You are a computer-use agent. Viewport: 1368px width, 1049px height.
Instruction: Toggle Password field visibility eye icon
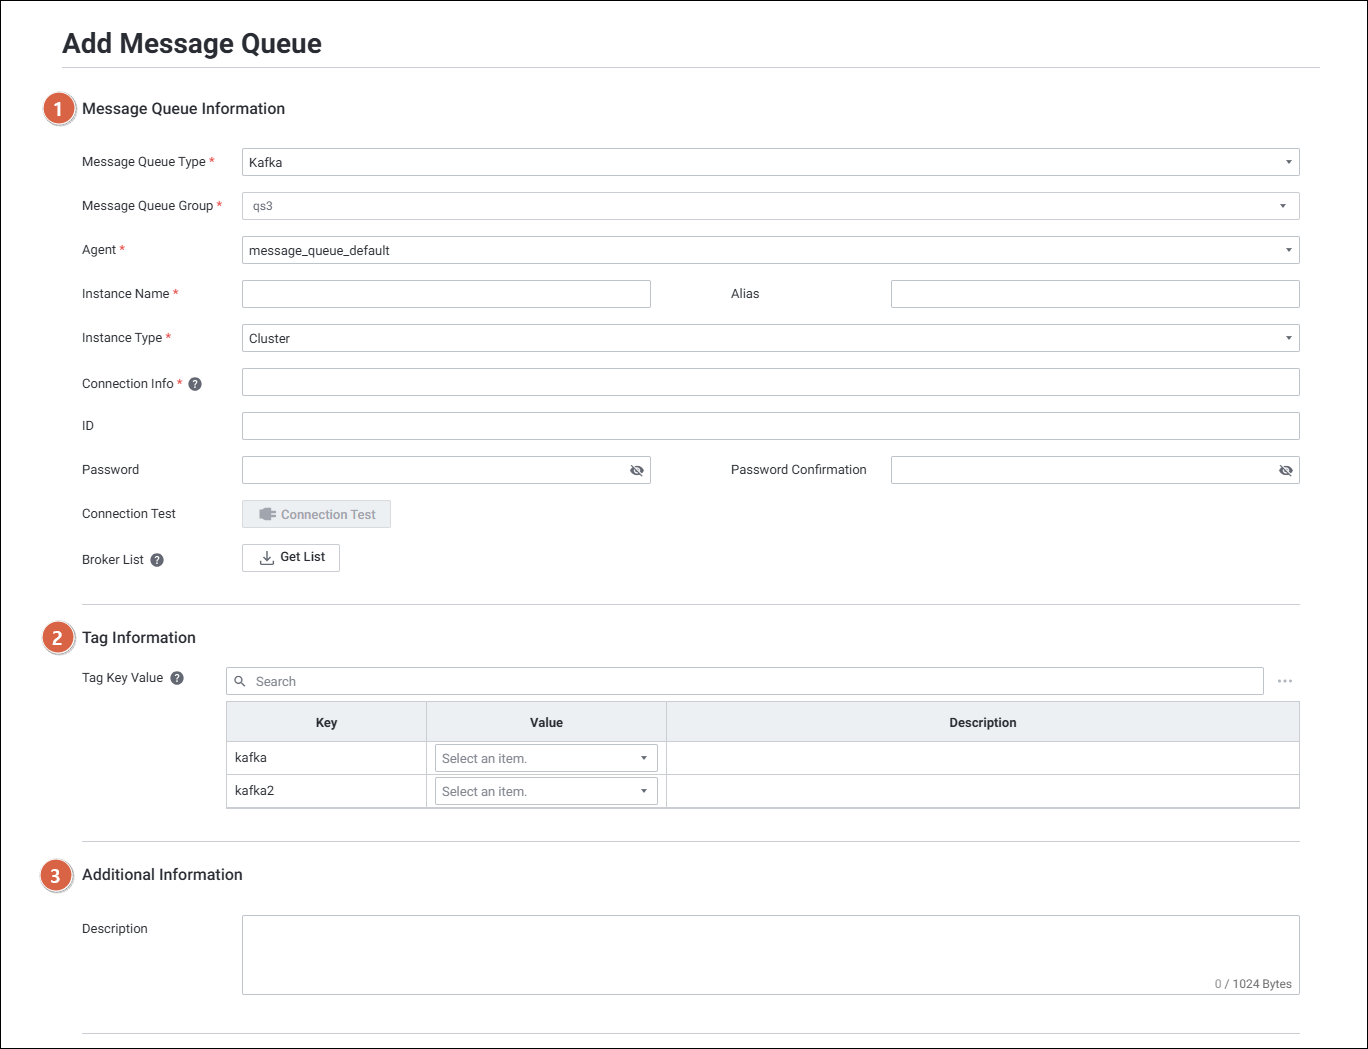[637, 470]
